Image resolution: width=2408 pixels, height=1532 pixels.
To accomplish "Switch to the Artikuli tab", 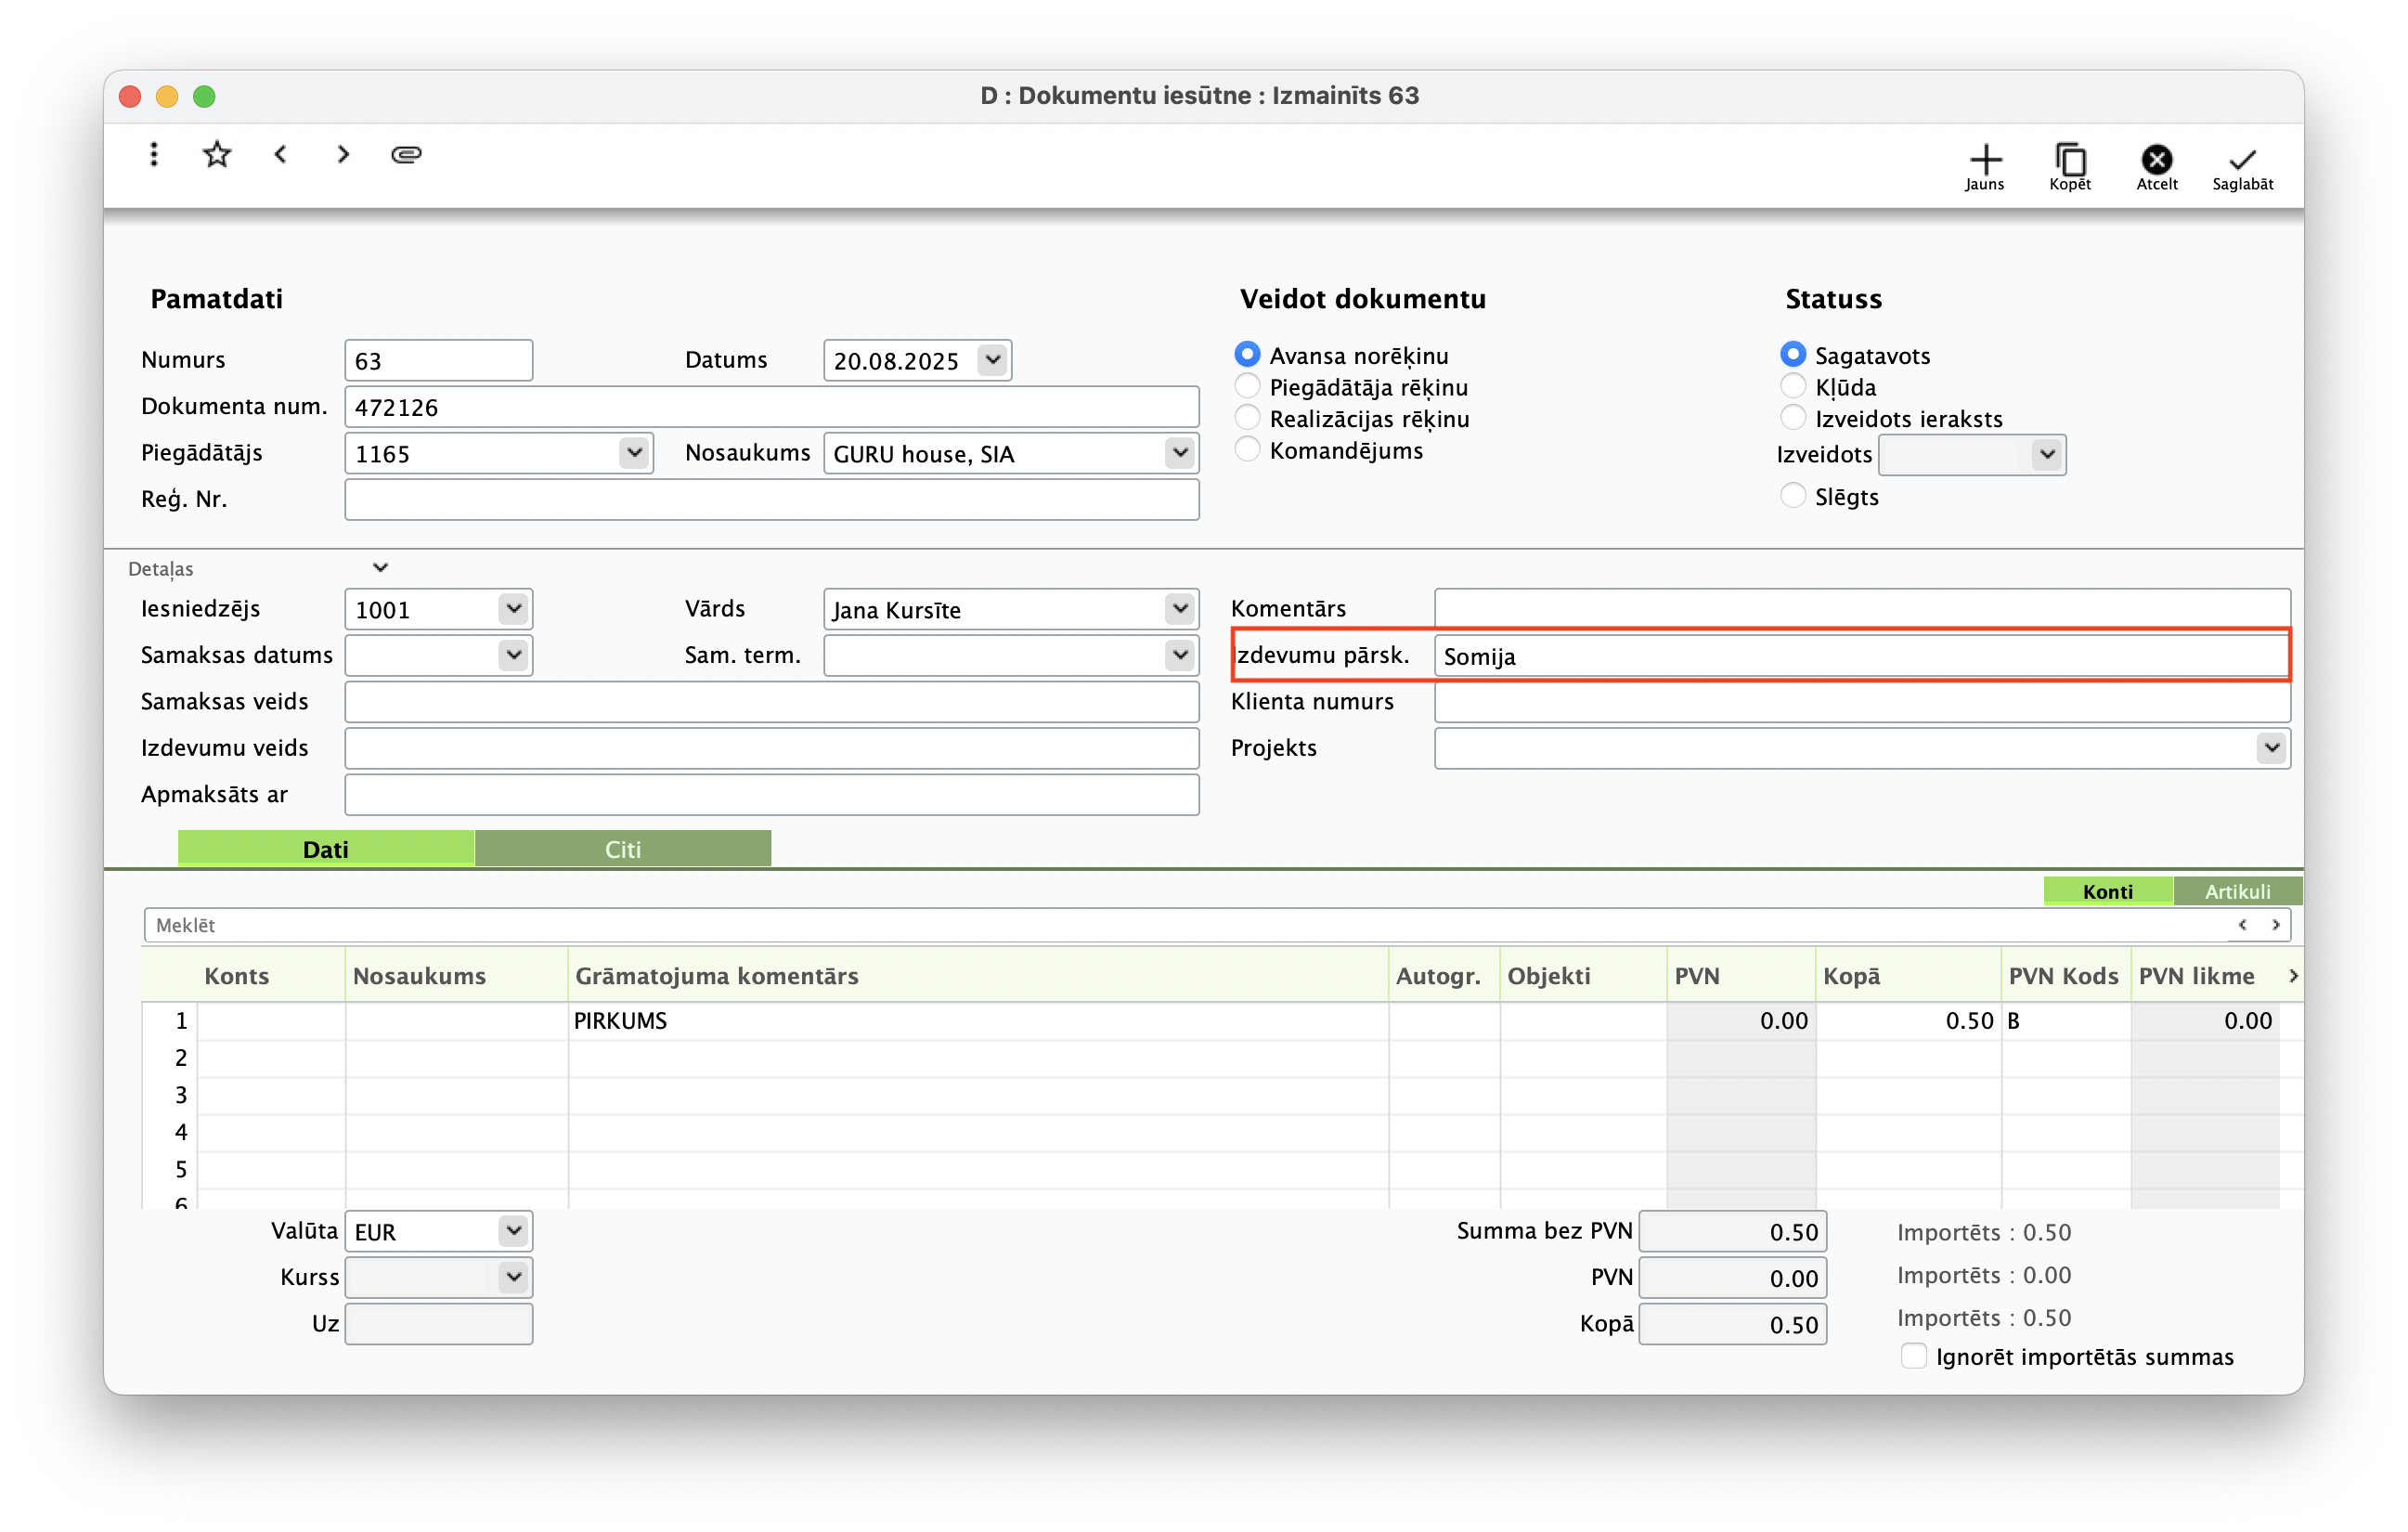I will coord(2237,891).
